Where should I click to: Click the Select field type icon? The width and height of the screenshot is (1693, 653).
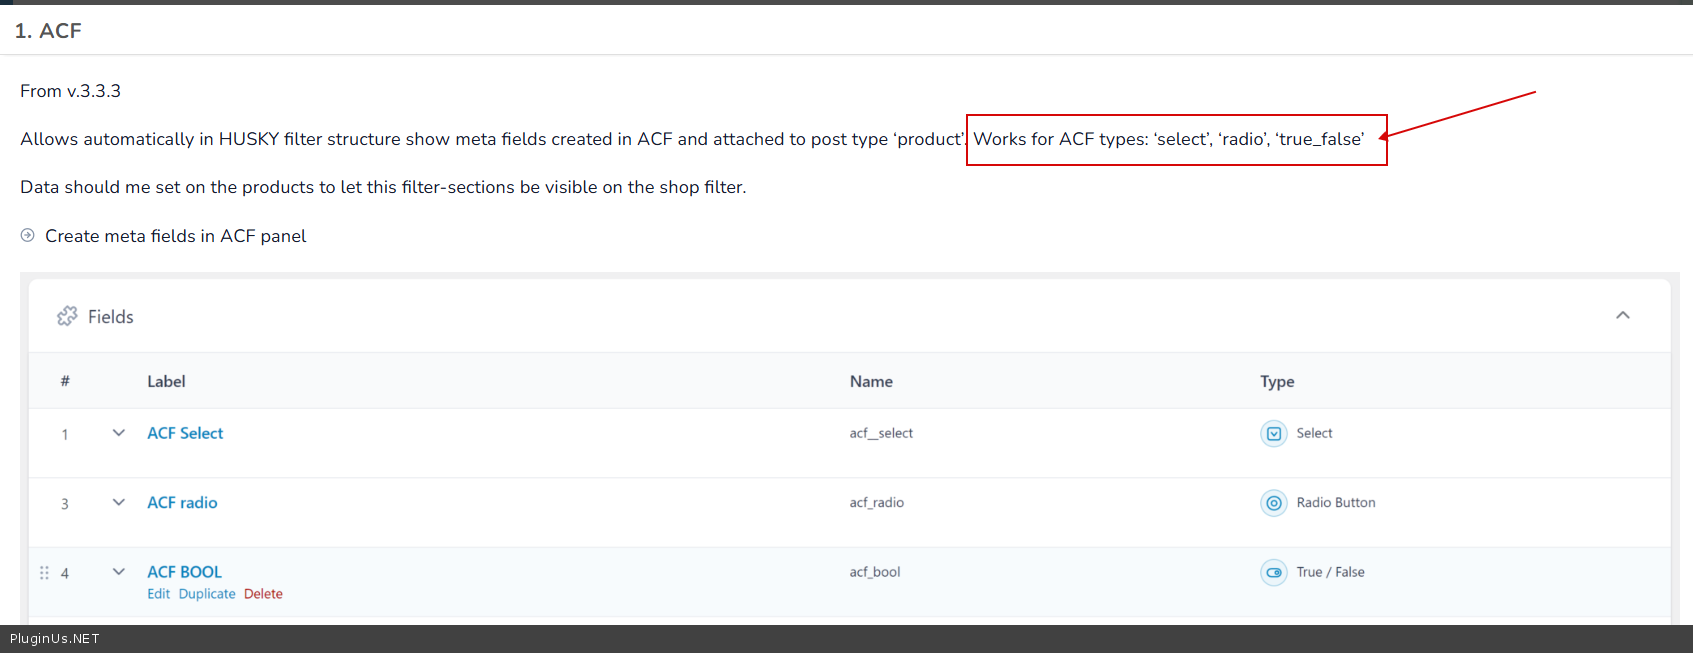(x=1273, y=433)
